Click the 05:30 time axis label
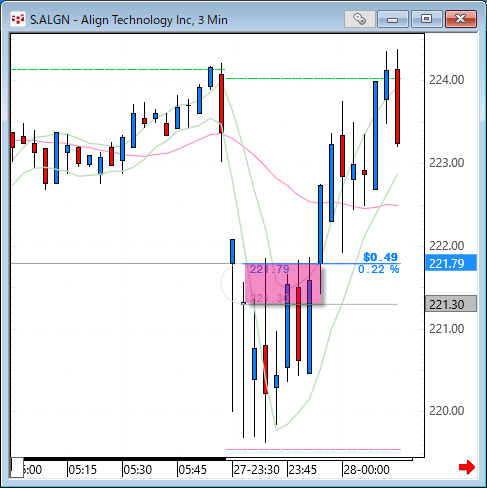This screenshot has height=488, width=487. point(137,470)
